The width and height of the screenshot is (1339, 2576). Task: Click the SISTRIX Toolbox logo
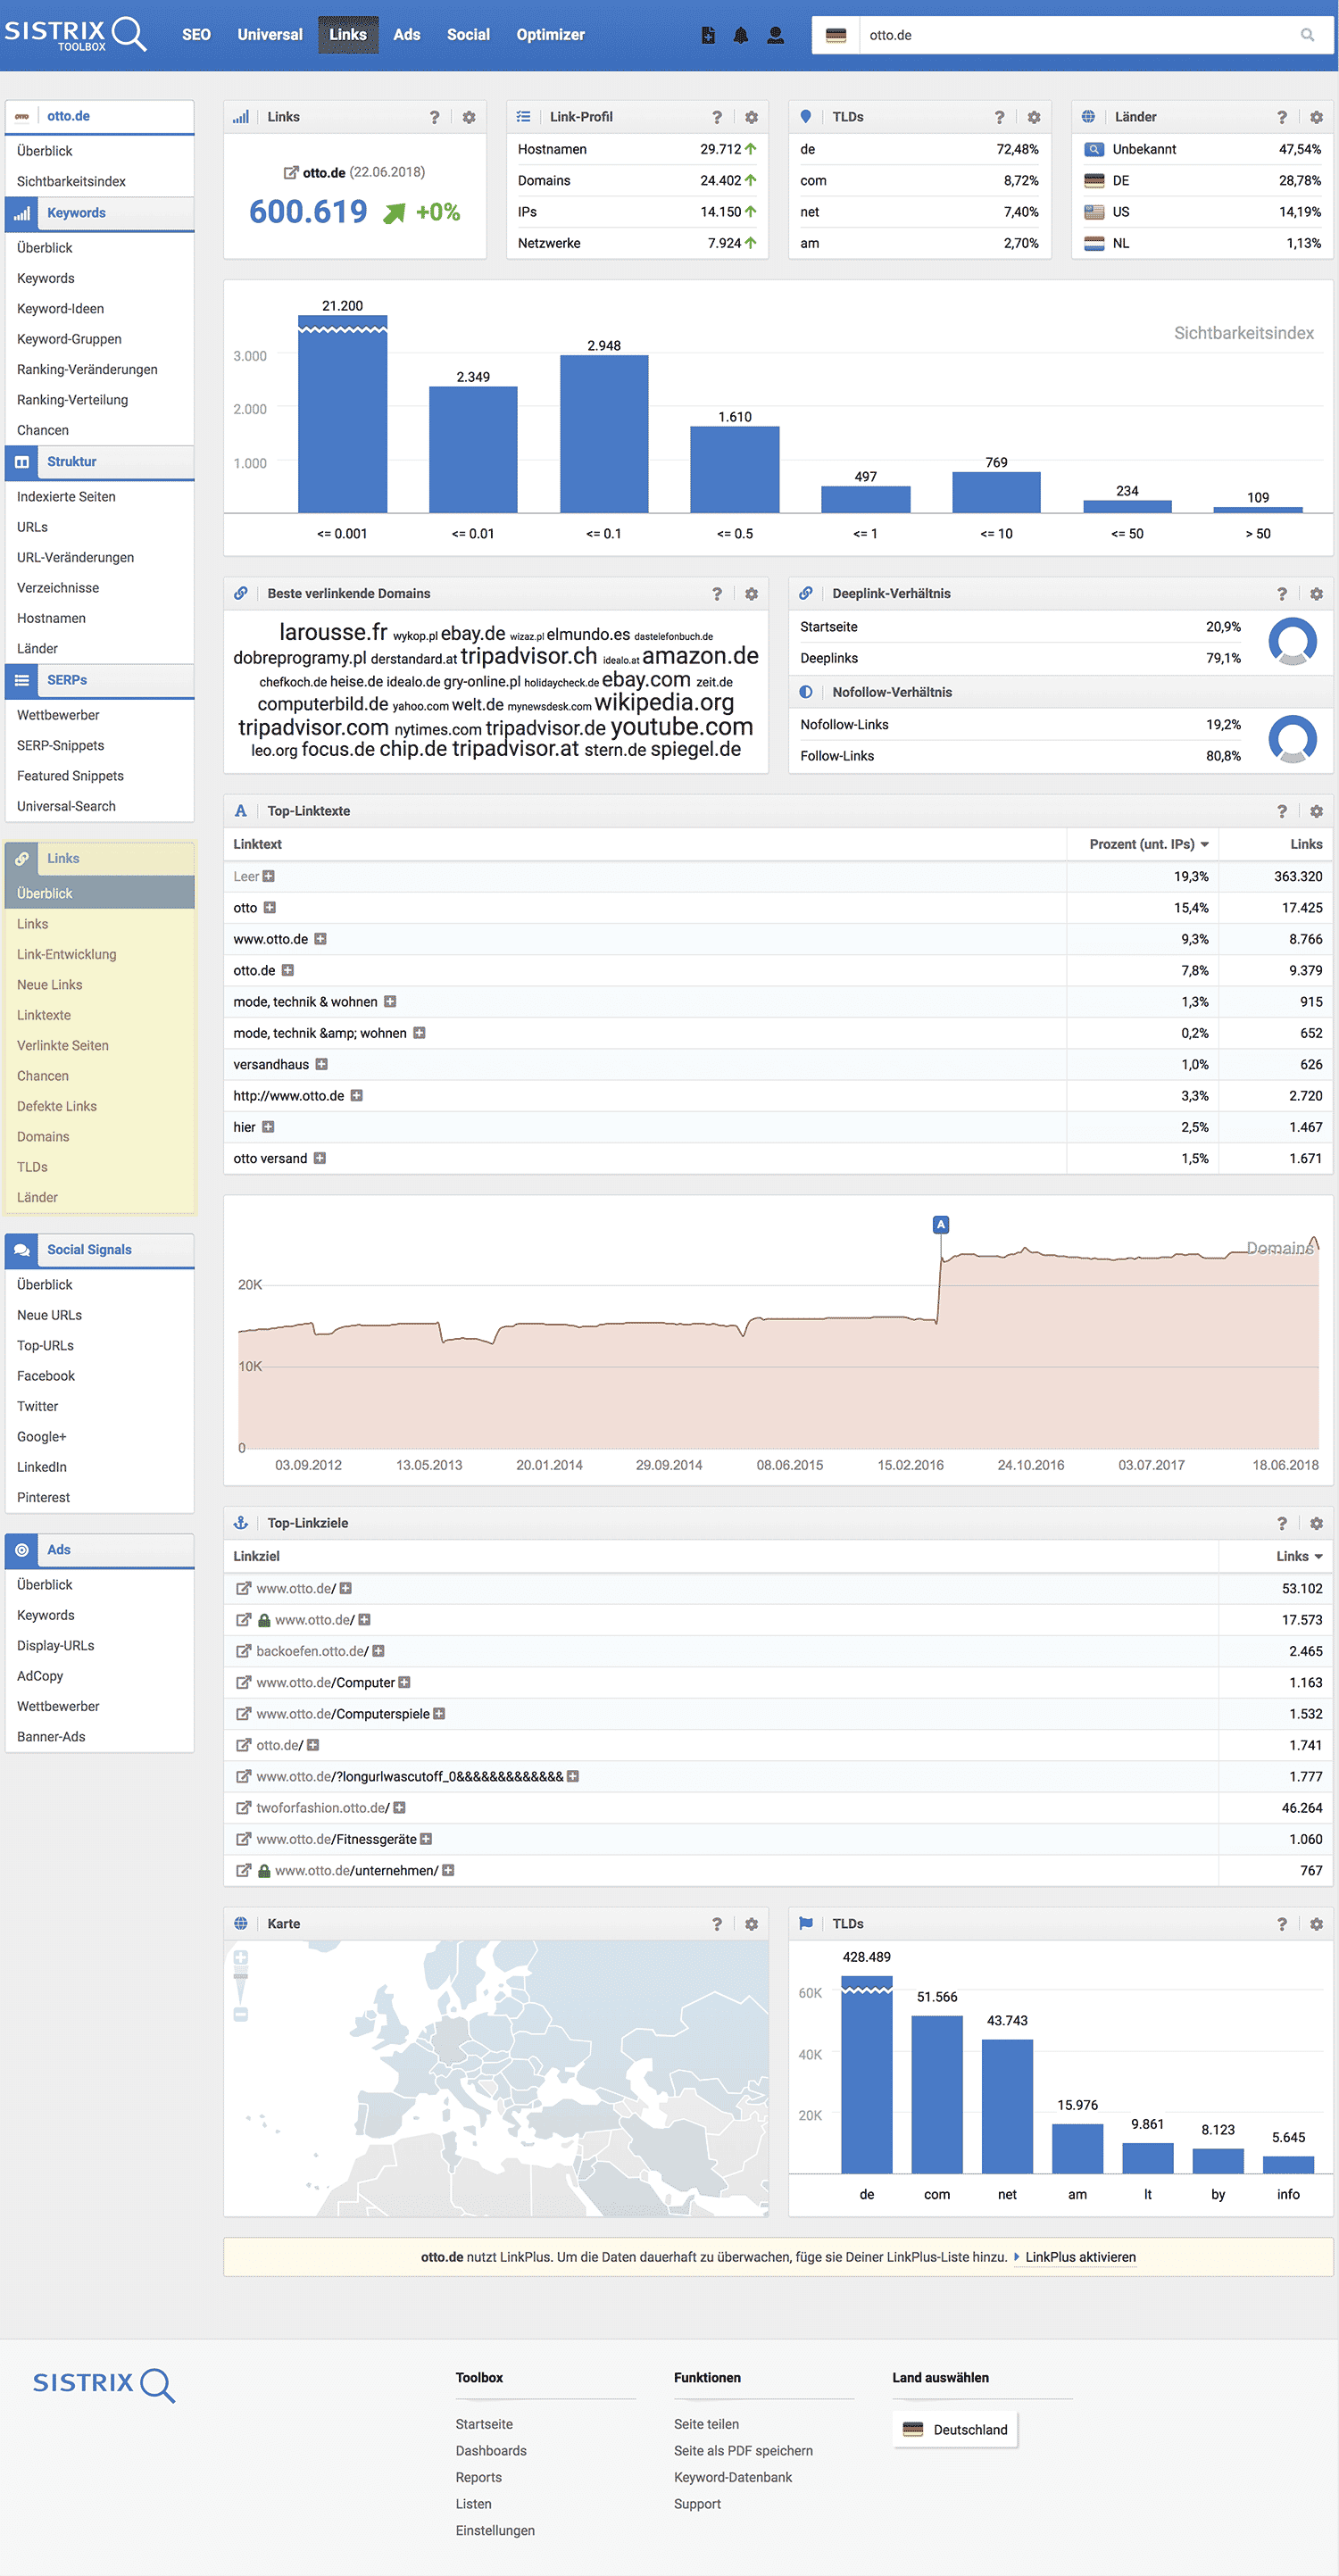[x=75, y=34]
